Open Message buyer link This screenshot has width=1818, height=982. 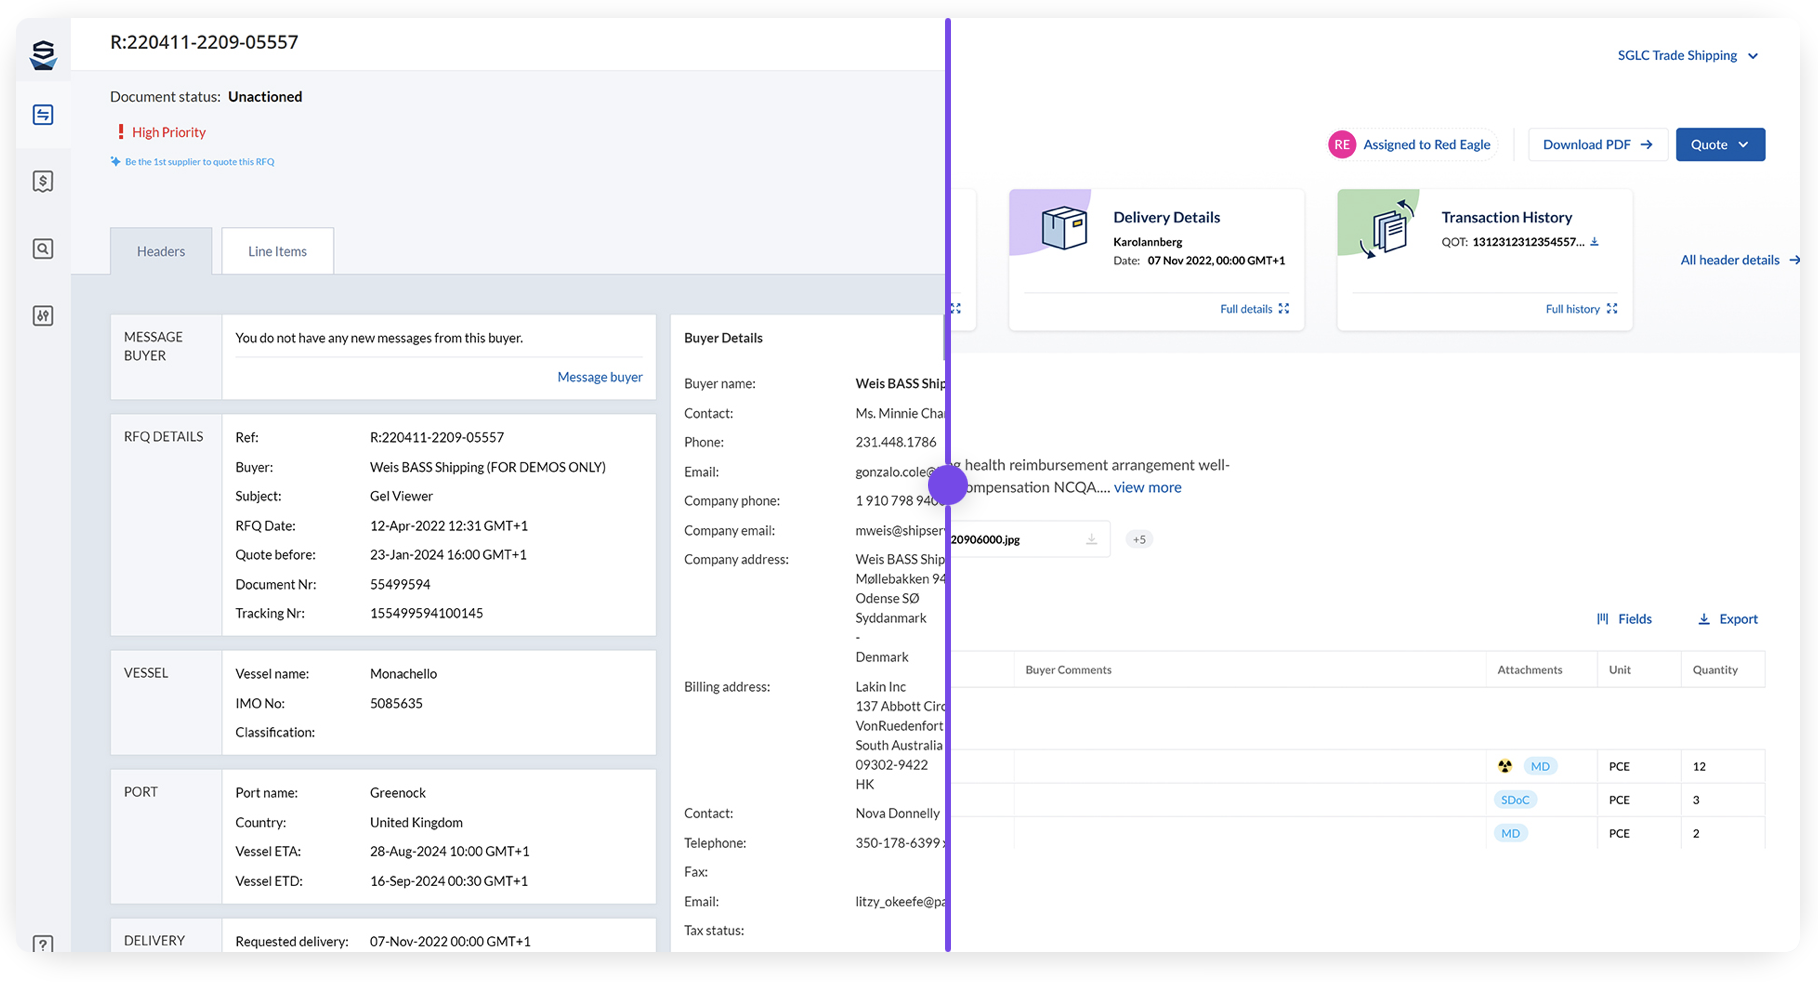click(600, 377)
